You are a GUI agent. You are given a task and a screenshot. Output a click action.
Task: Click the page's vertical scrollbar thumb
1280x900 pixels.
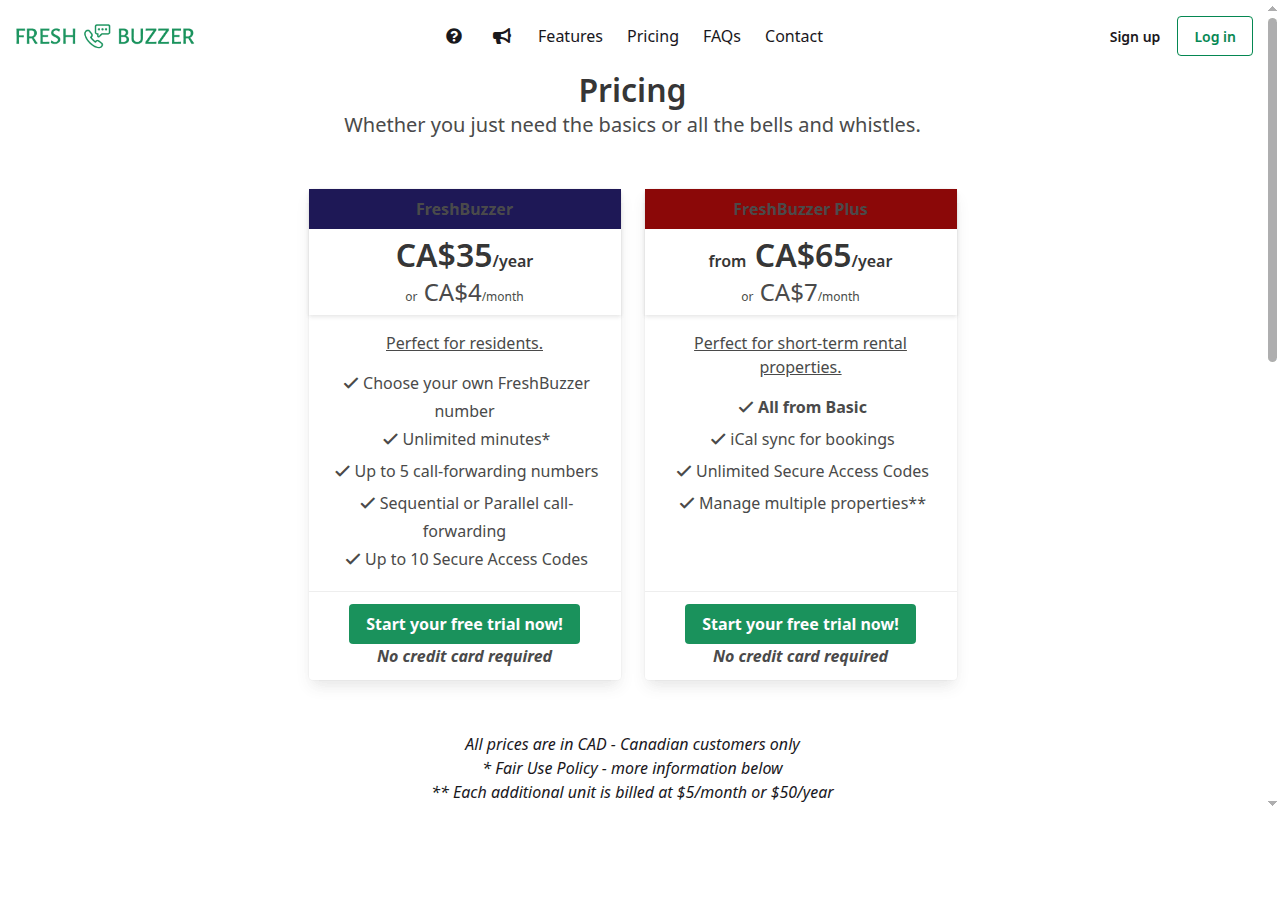(1272, 190)
